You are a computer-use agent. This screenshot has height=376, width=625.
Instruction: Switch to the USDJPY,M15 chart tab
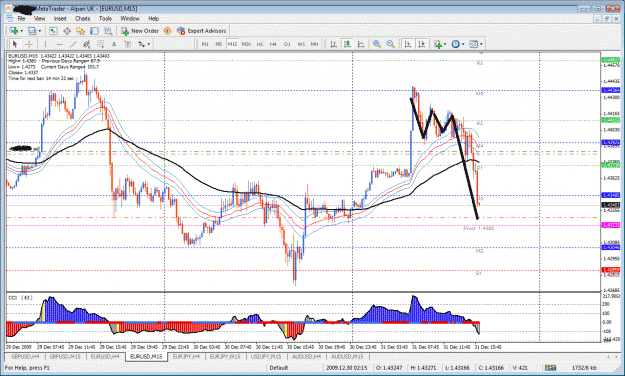point(266,356)
